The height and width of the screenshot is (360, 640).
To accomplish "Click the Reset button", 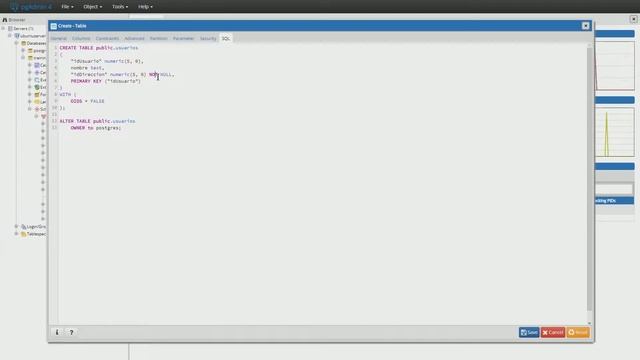I will [x=578, y=332].
